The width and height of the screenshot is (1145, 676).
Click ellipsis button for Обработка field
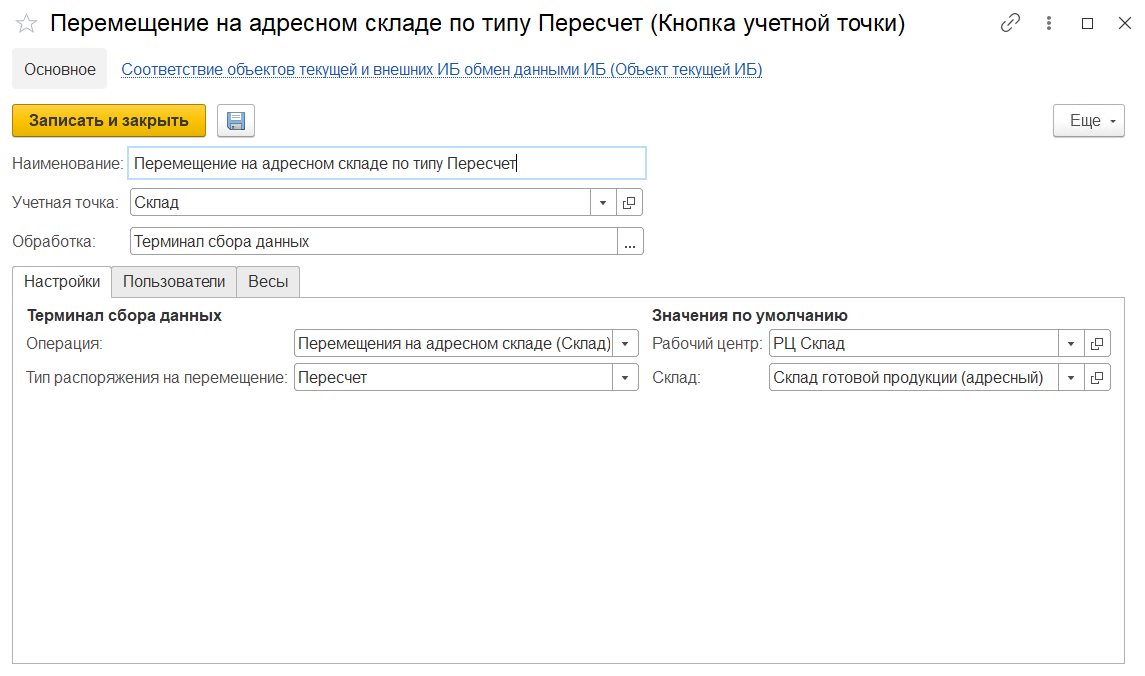coord(630,242)
